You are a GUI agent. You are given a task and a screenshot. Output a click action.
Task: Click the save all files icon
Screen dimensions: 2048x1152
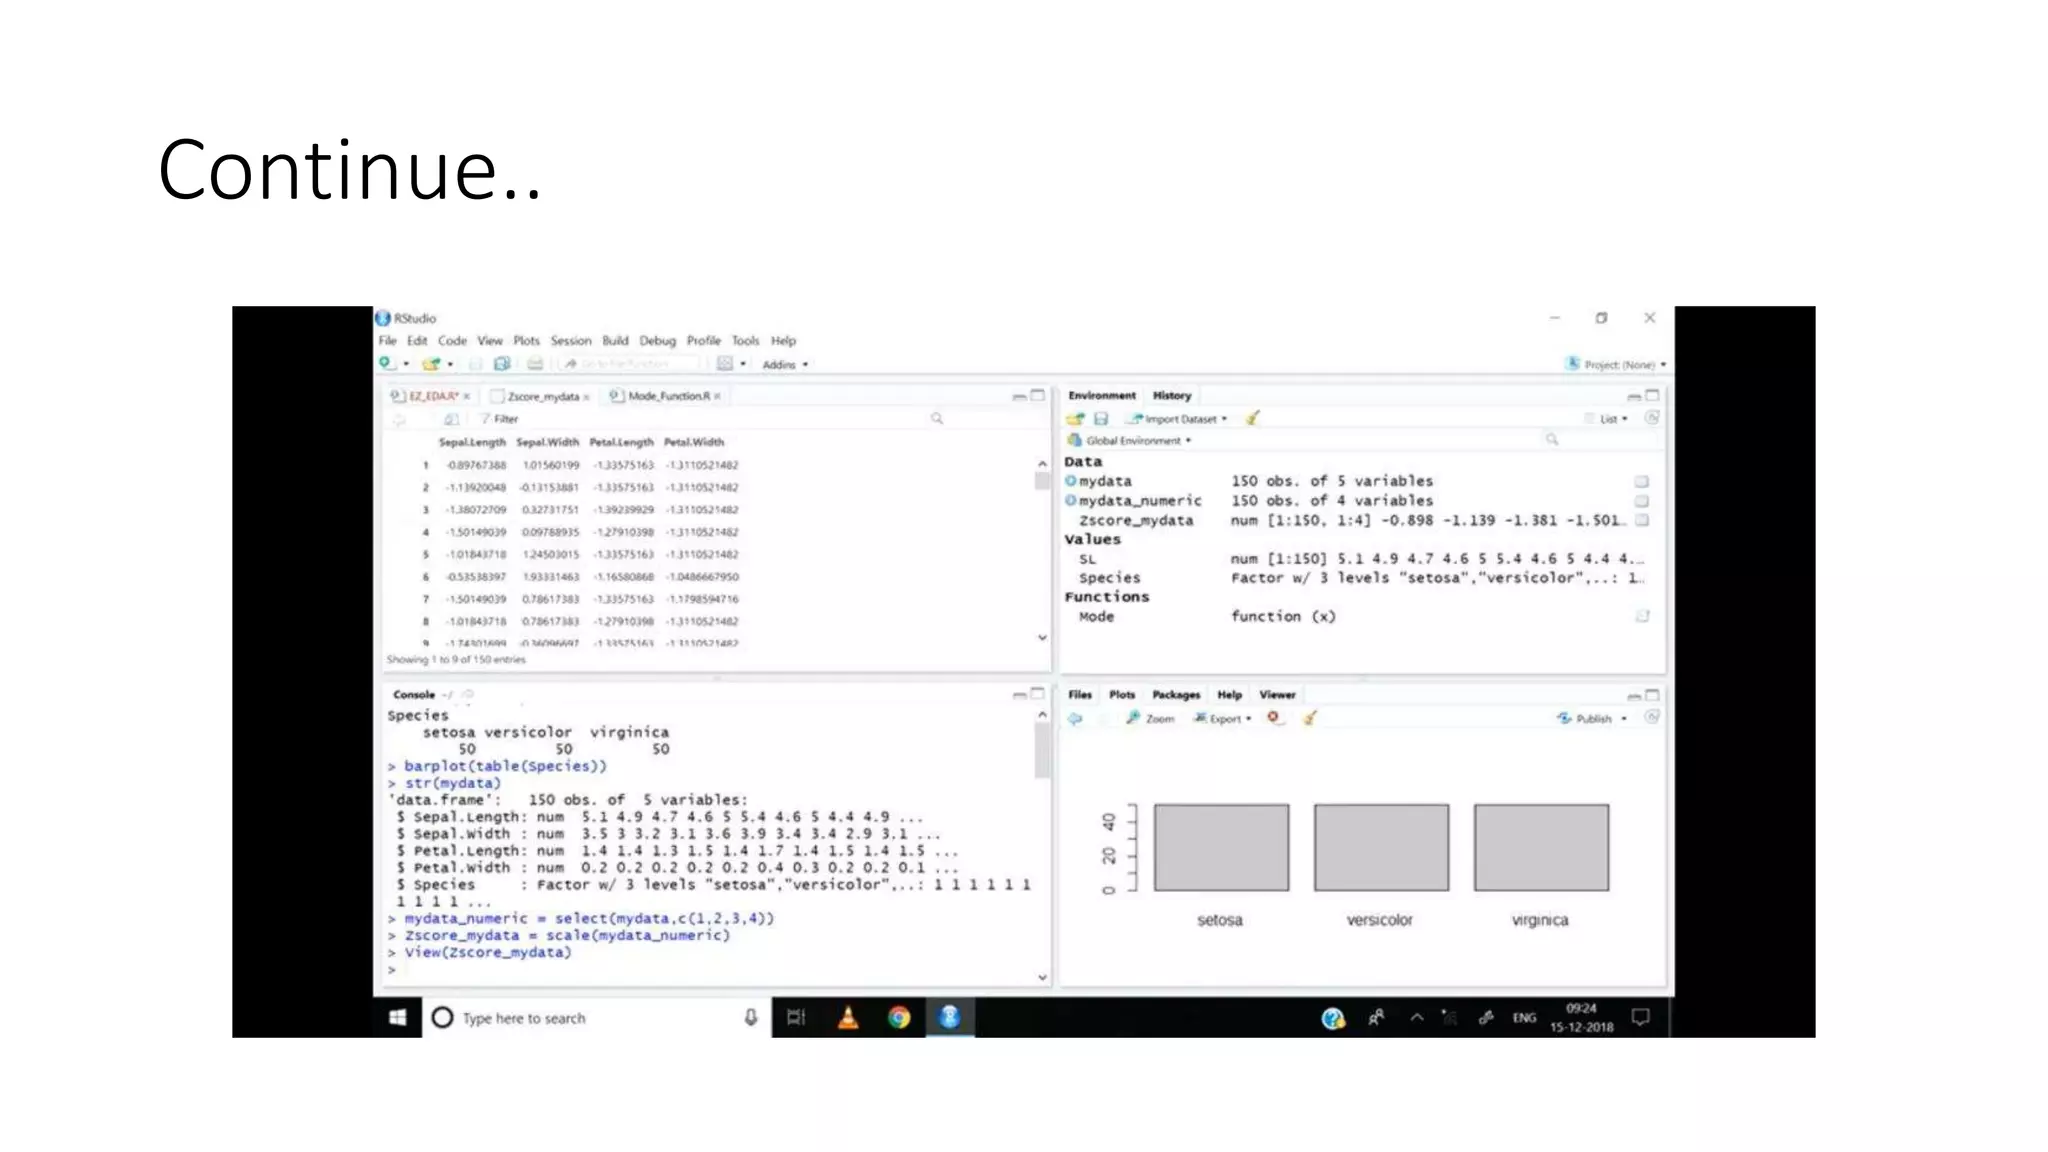502,364
